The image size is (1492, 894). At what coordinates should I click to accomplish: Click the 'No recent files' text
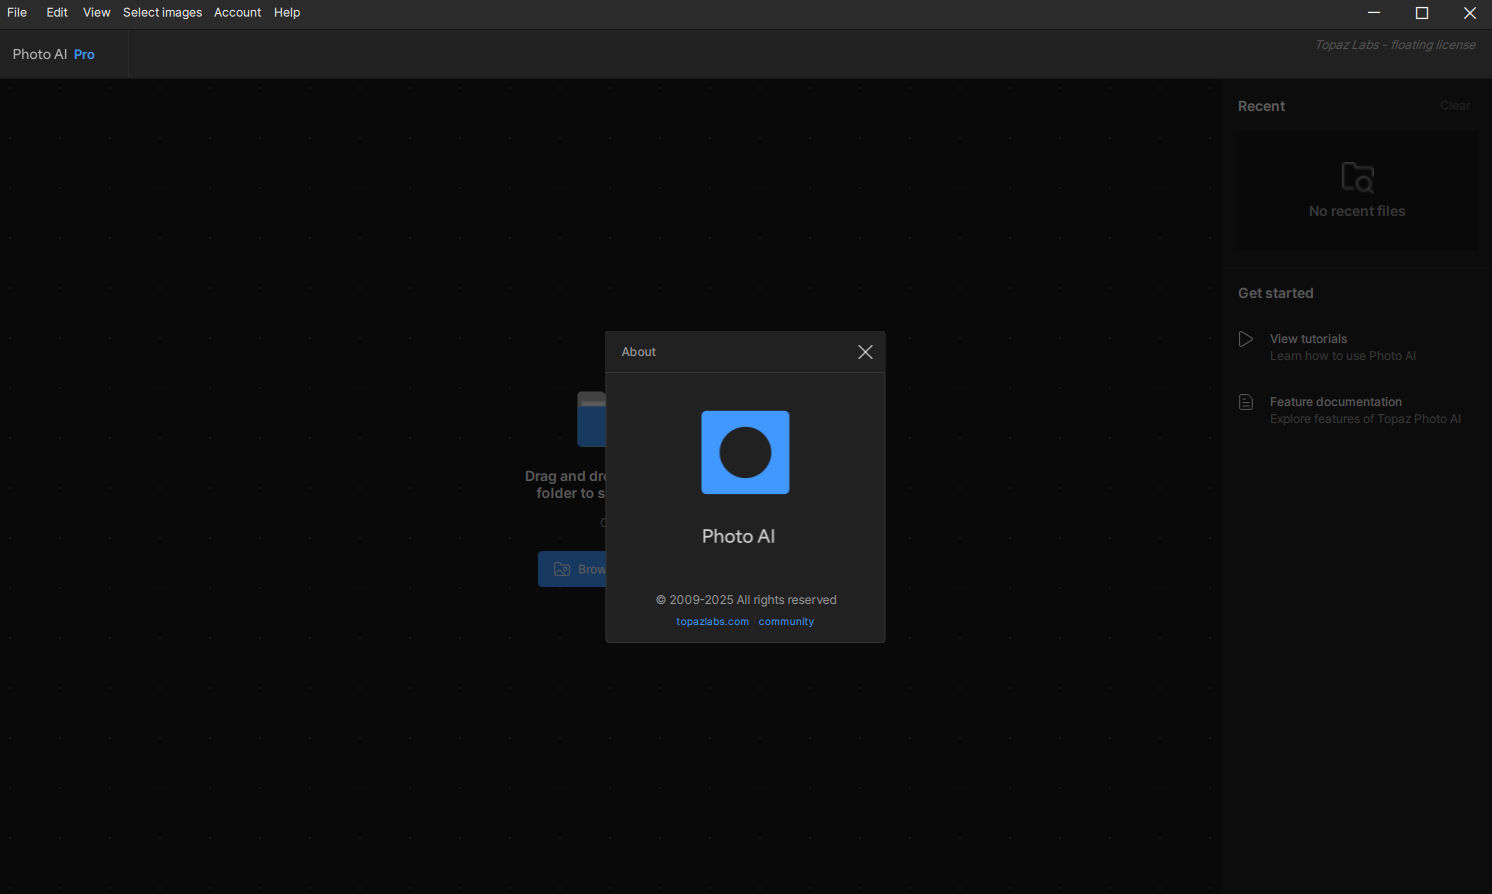coord(1357,211)
